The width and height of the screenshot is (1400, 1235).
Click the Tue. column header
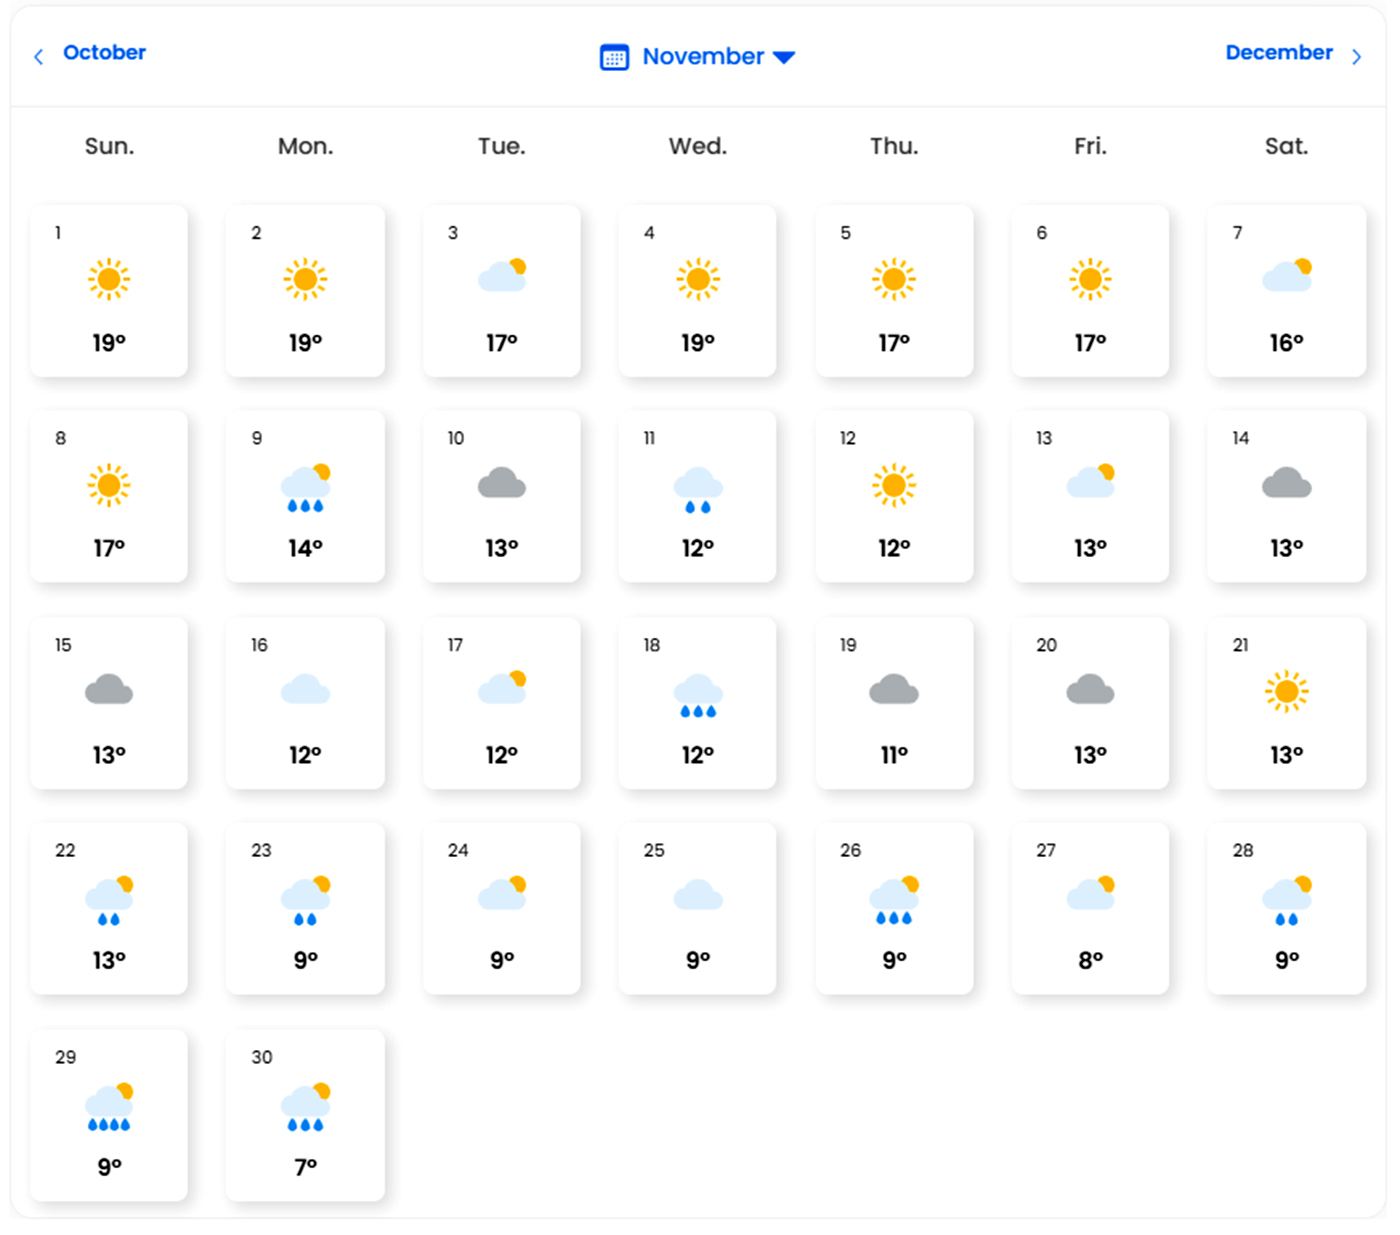pos(502,146)
